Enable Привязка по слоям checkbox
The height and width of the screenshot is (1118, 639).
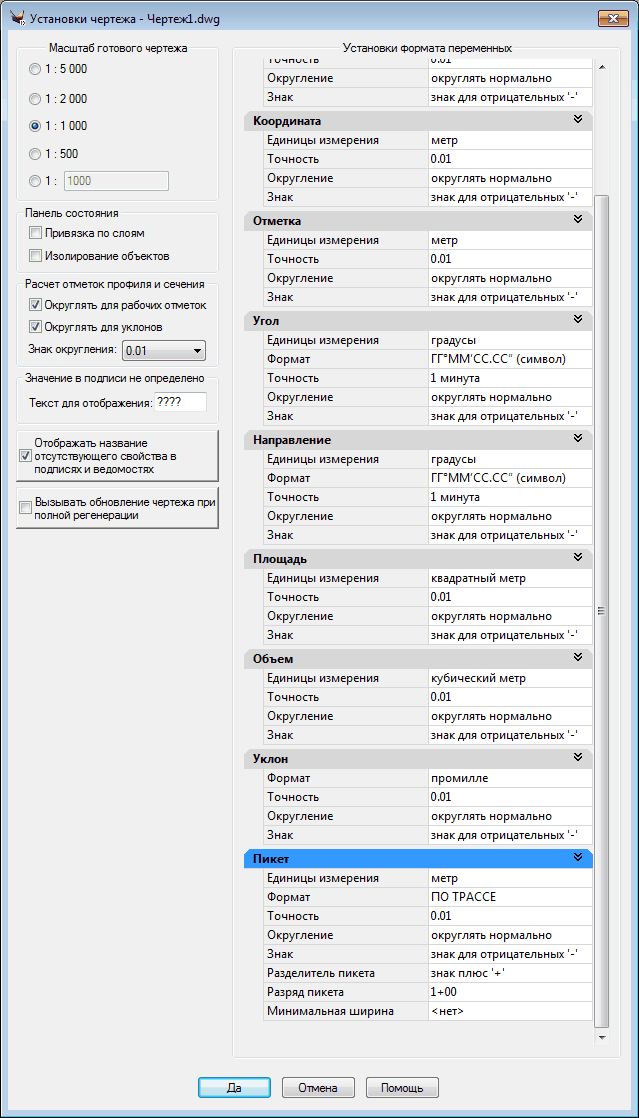click(x=36, y=233)
